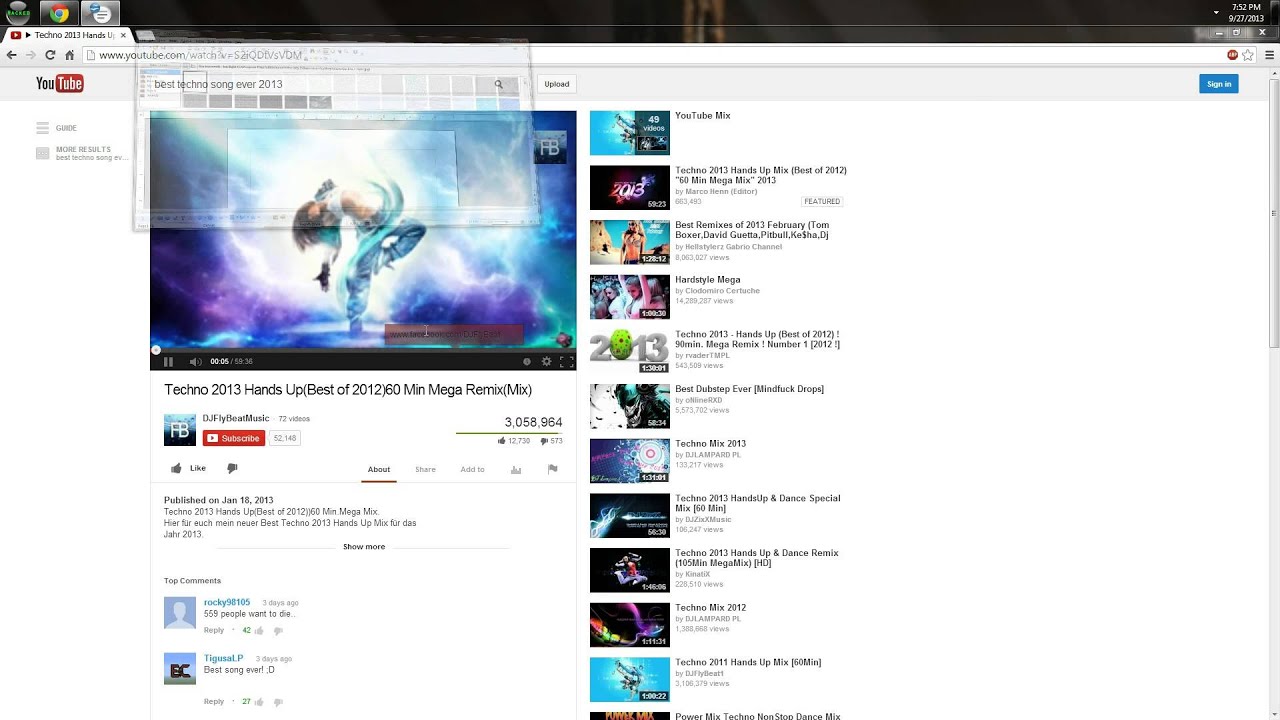Click the search magnifier button
Image resolution: width=1280 pixels, height=720 pixels.
[x=498, y=84]
